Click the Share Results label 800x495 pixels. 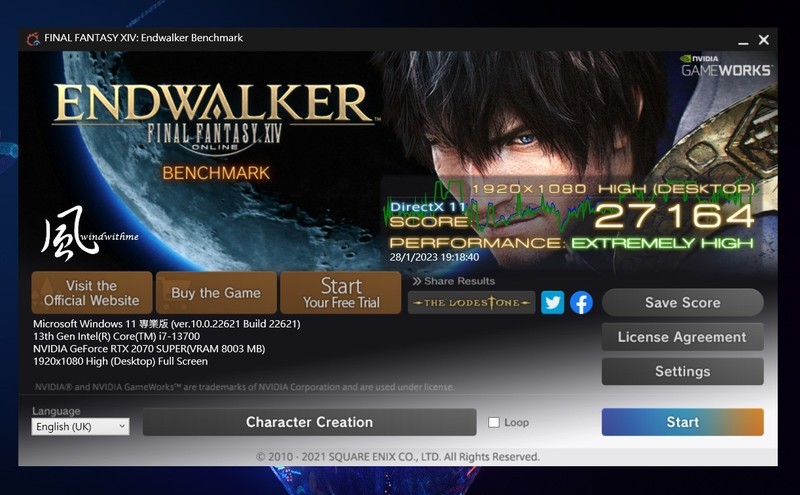point(454,281)
